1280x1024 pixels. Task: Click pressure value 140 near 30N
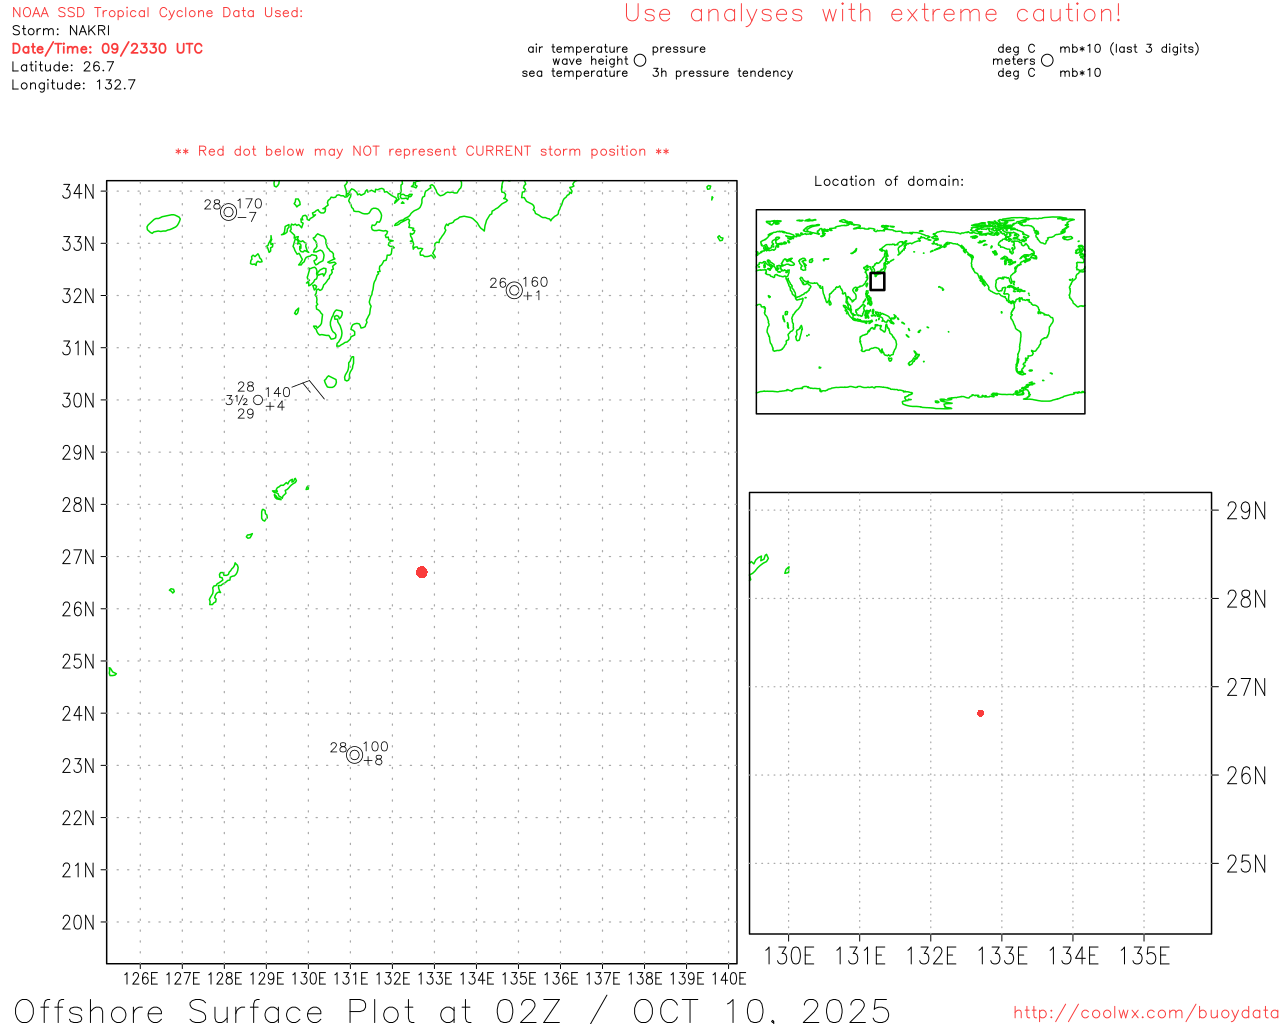pos(278,393)
